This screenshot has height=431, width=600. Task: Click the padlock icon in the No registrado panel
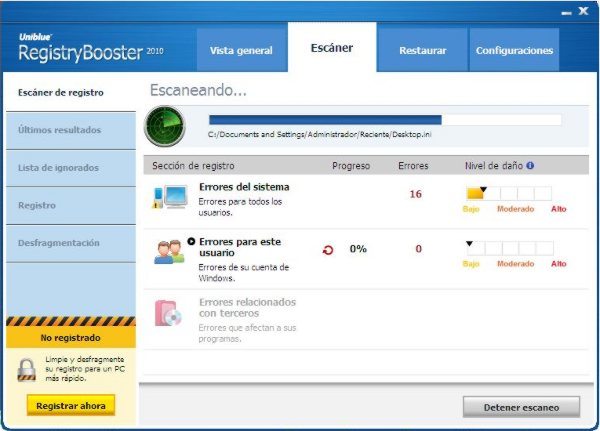(x=26, y=370)
